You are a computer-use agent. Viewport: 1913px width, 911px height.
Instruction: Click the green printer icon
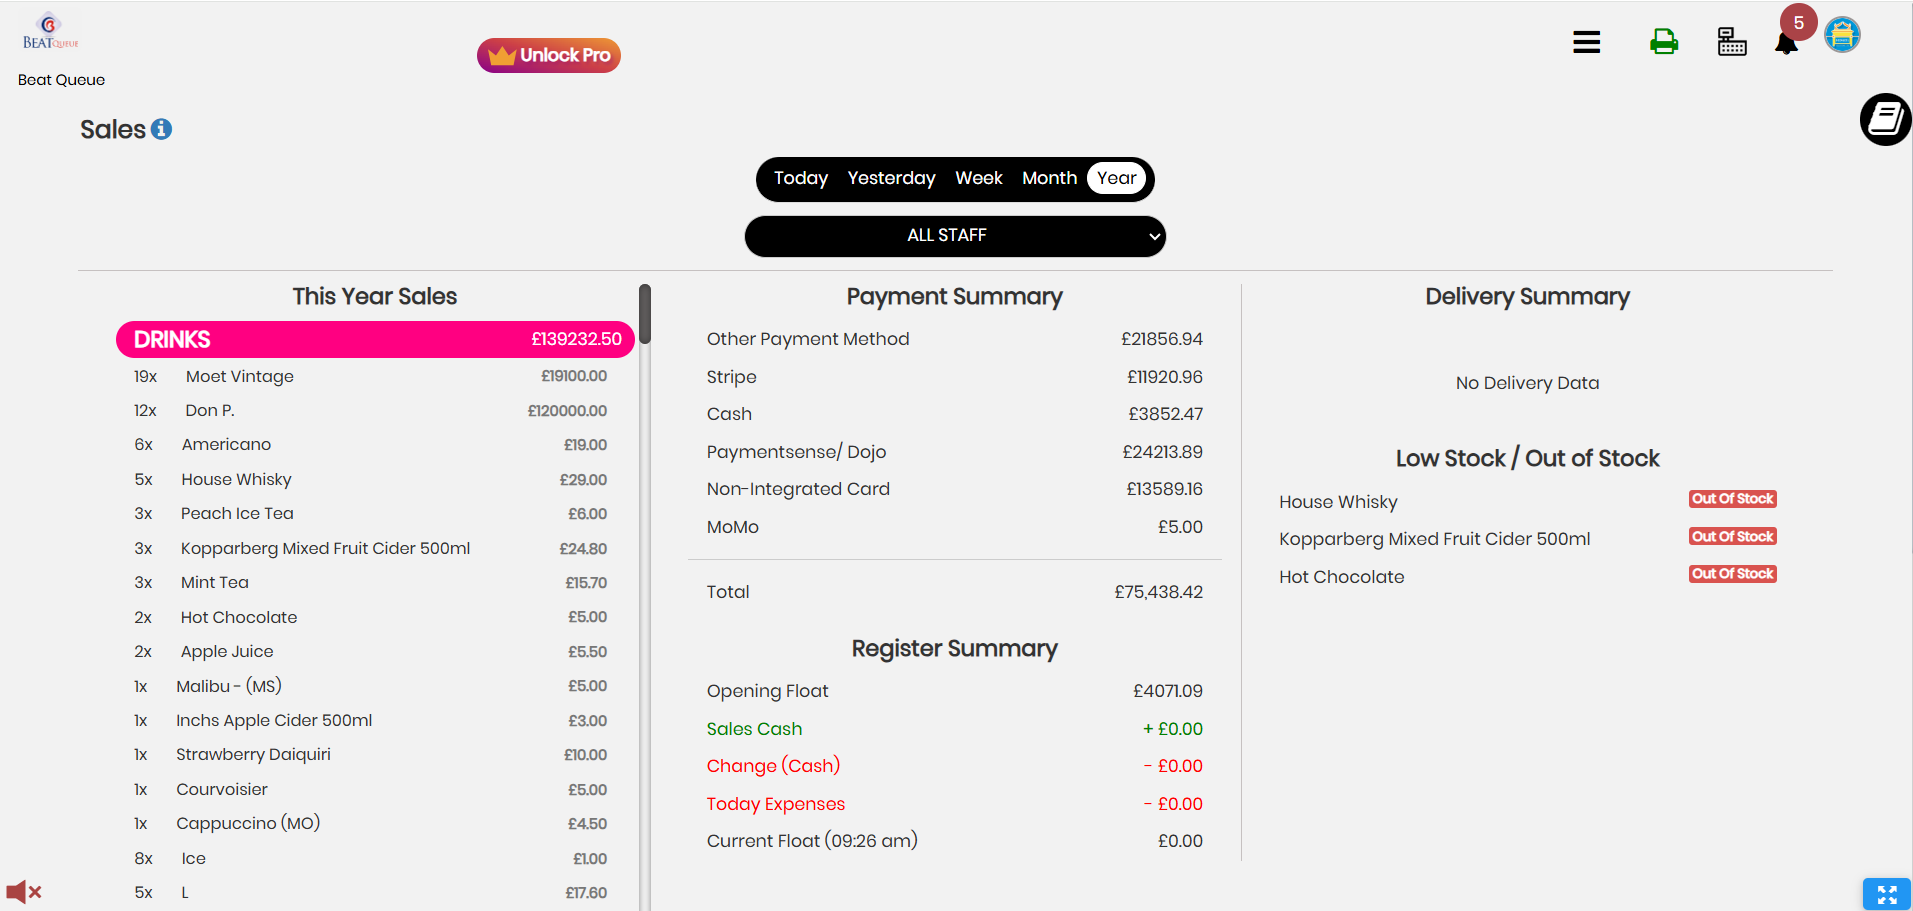[x=1664, y=42]
